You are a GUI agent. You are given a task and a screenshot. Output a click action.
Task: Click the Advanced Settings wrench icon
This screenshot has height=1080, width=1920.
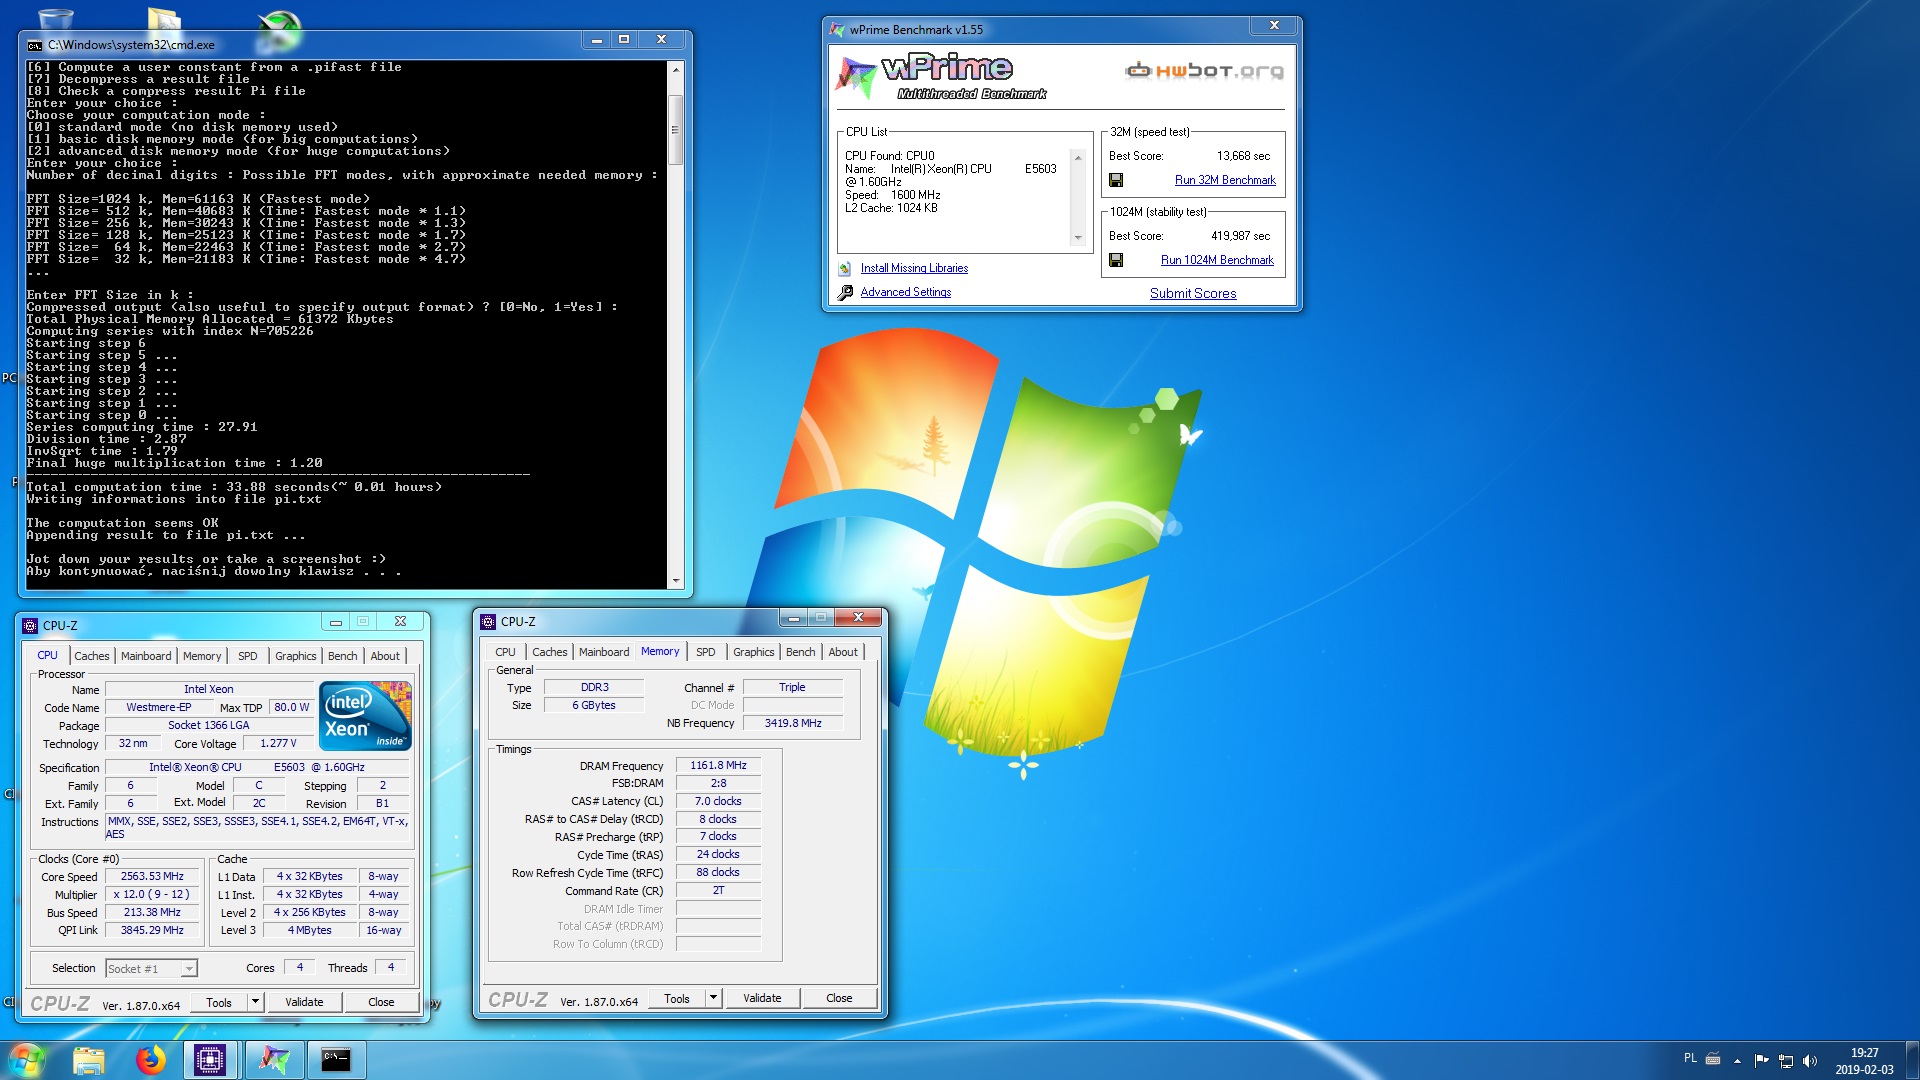[x=845, y=292]
